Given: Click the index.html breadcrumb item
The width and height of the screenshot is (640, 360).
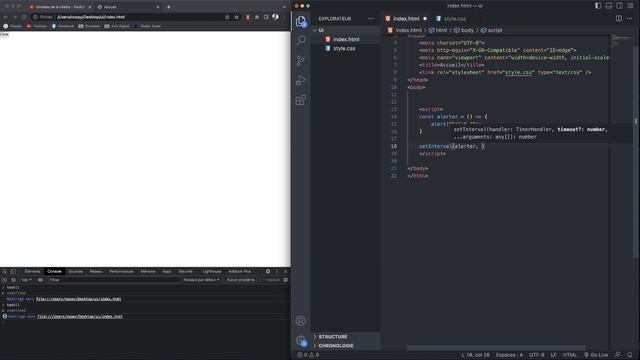Looking at the screenshot, I should click(x=405, y=30).
